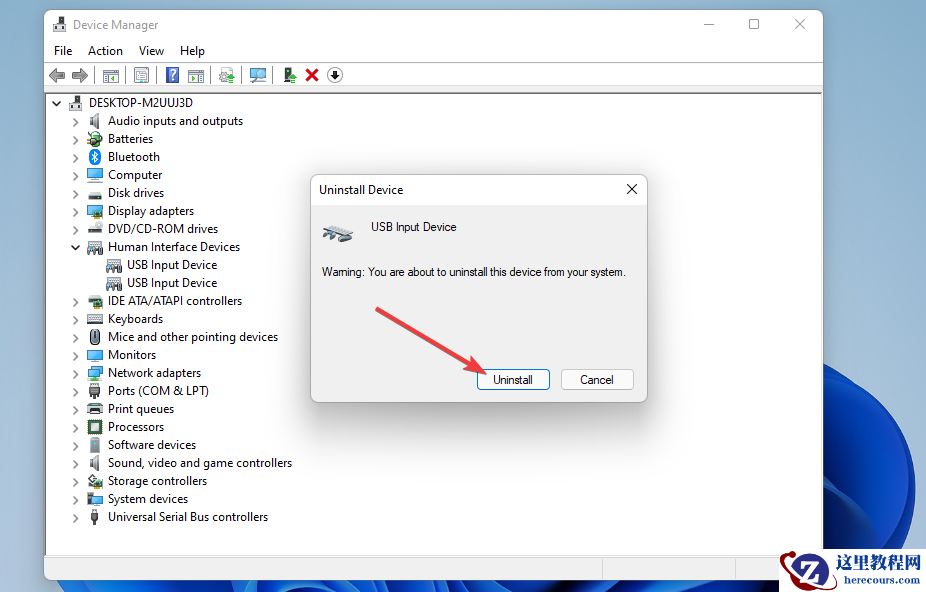Expand the Universal Serial Bus controllers category
This screenshot has height=592, width=926.
point(75,517)
